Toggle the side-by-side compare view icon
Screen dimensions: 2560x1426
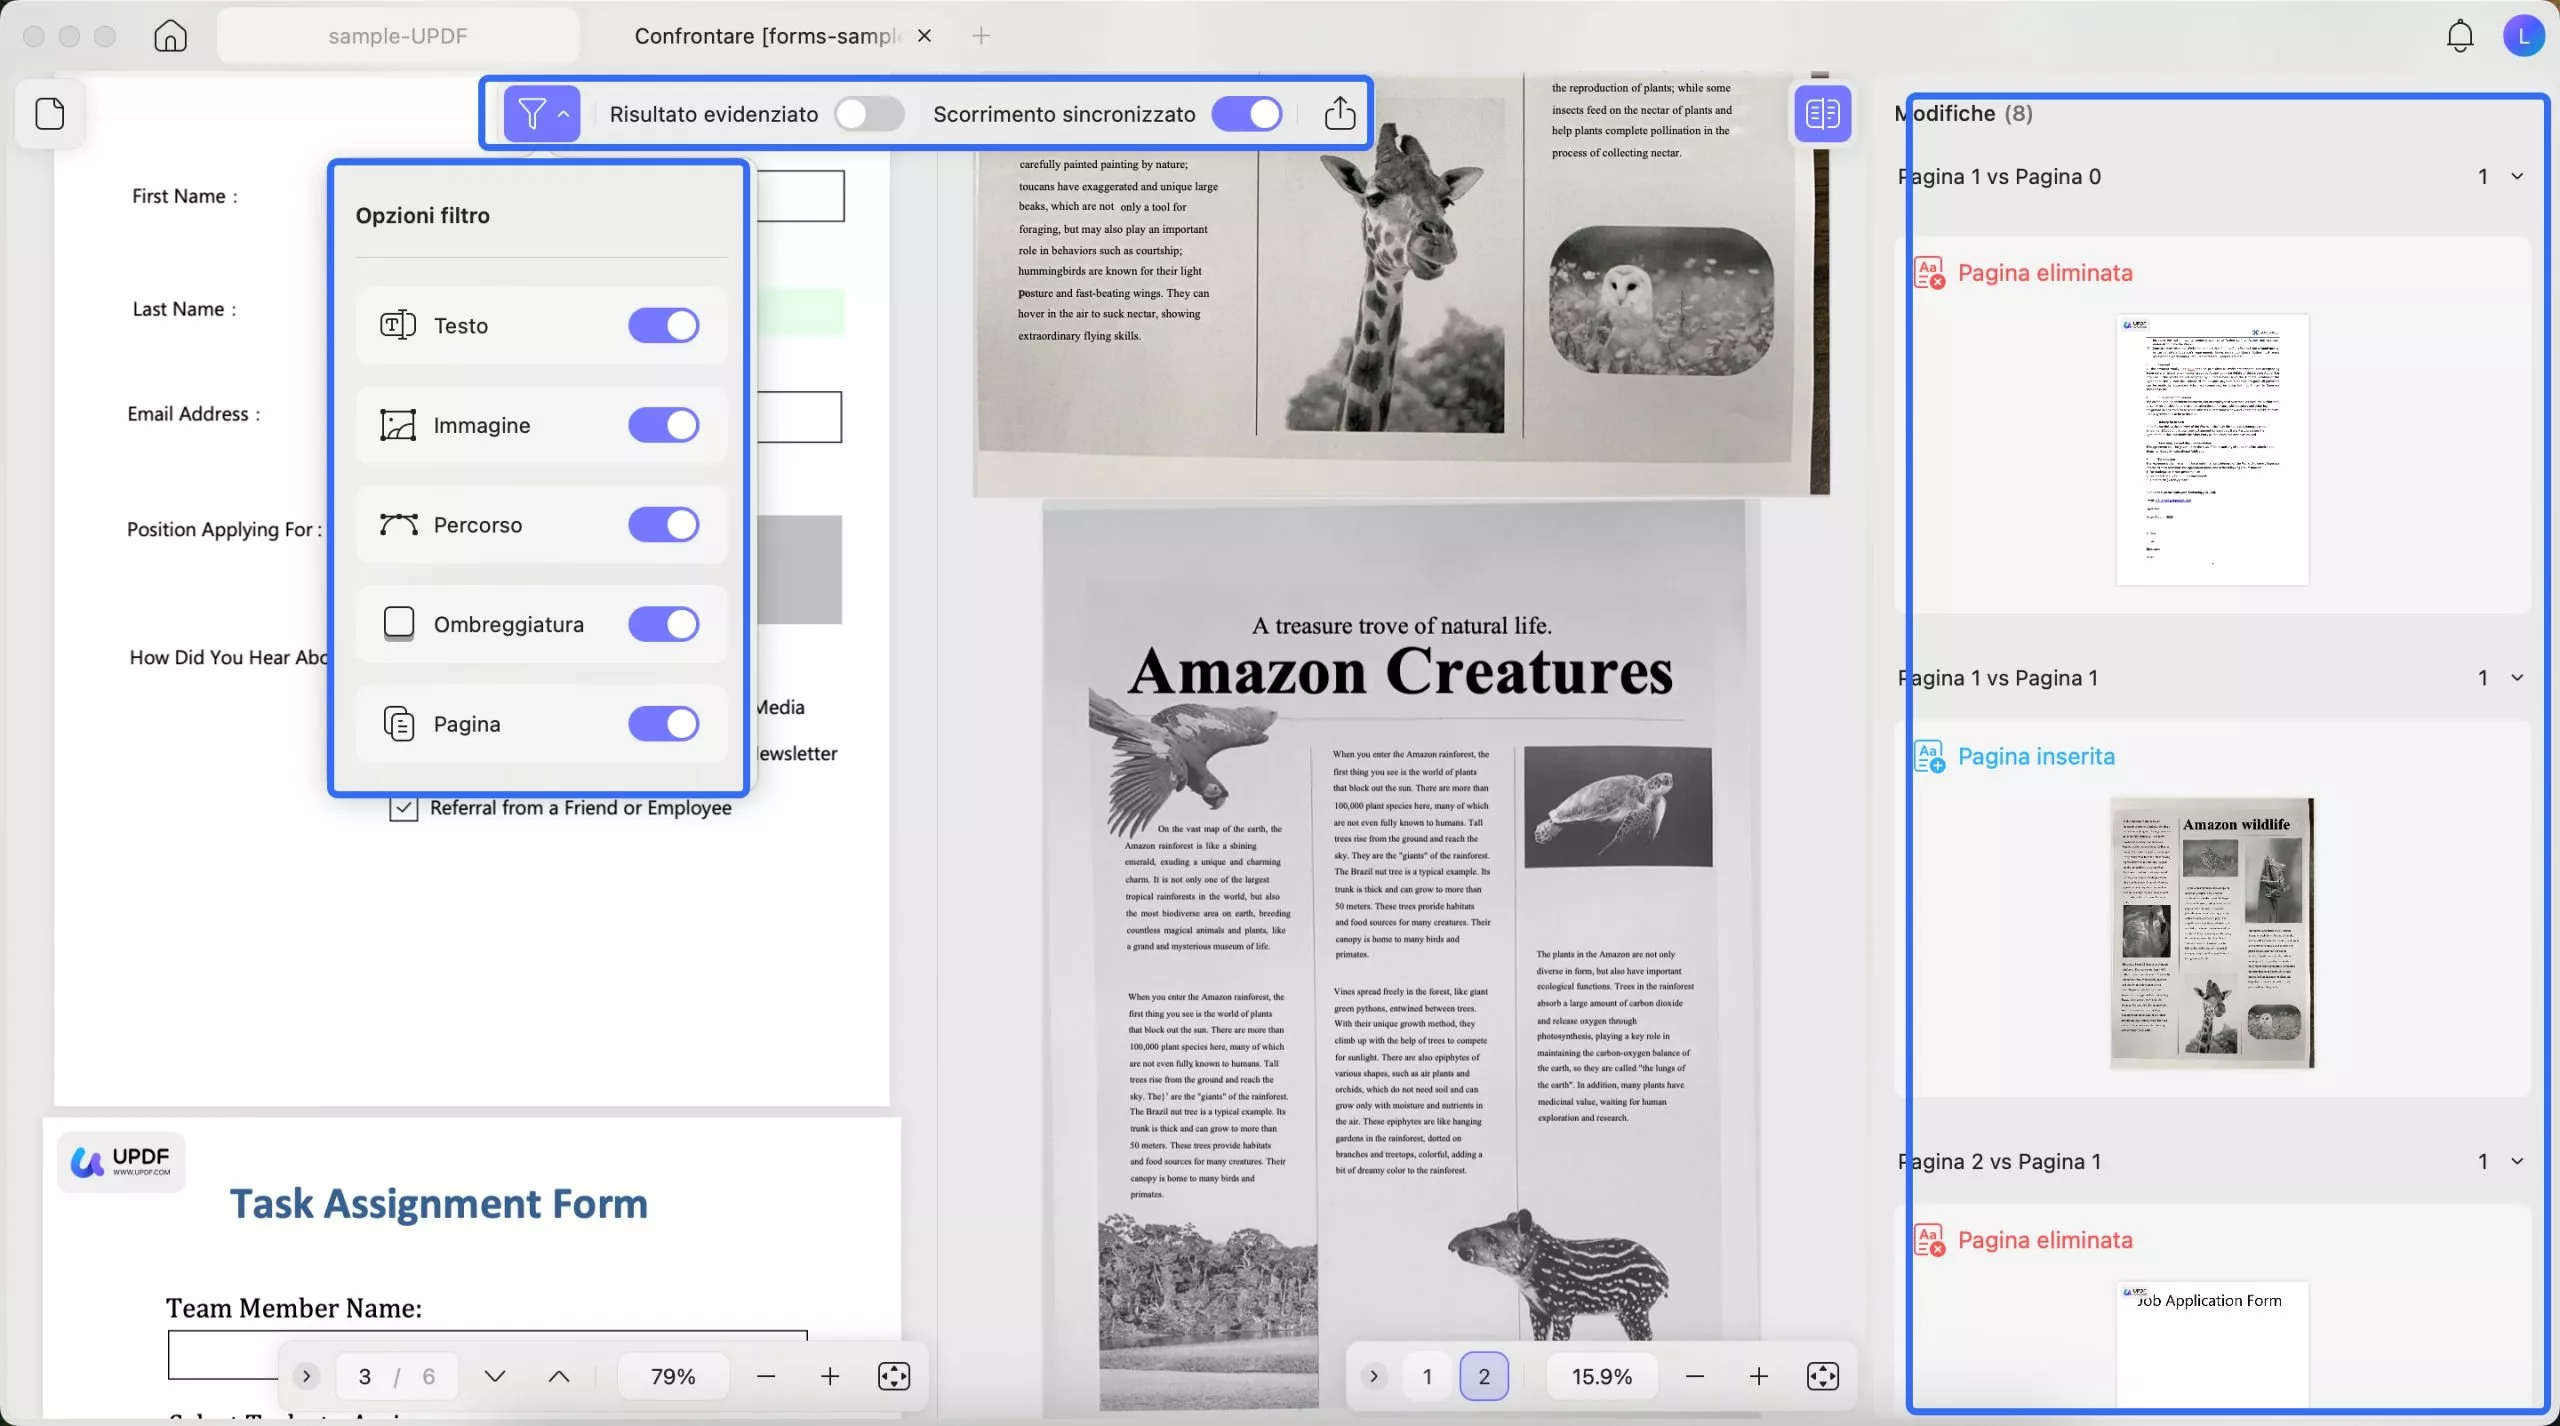tap(1822, 114)
